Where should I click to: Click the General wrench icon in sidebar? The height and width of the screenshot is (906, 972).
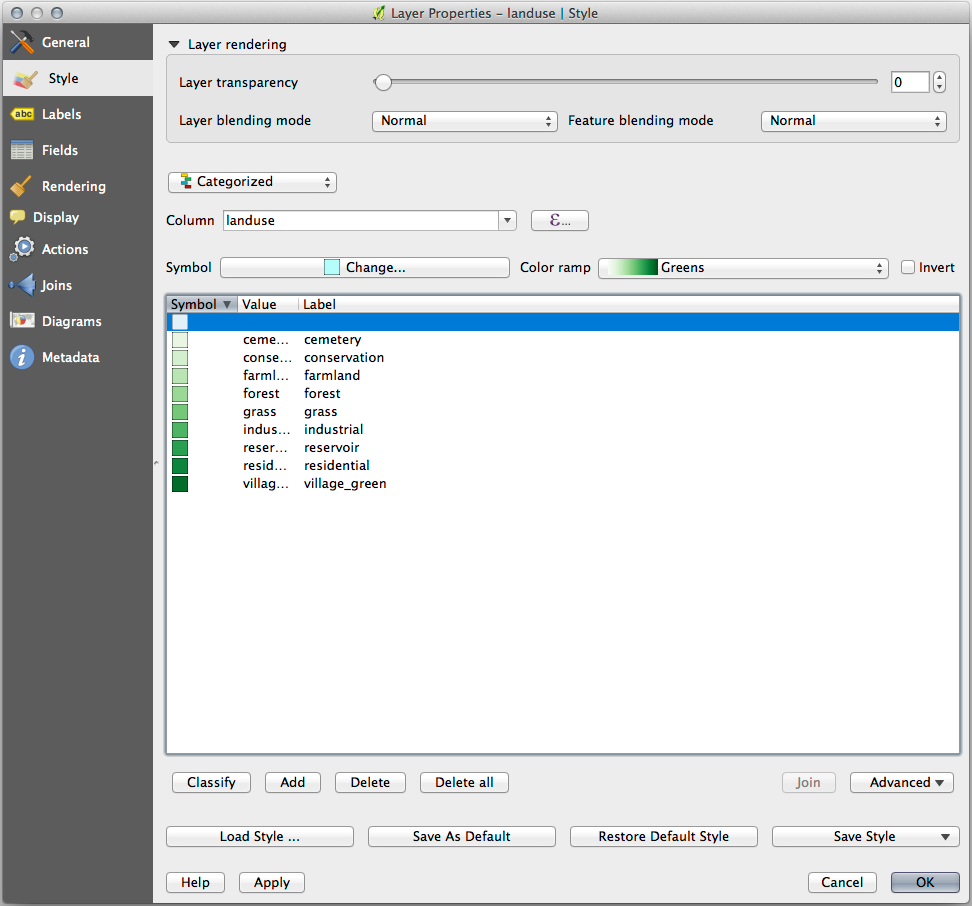pyautogui.click(x=22, y=42)
